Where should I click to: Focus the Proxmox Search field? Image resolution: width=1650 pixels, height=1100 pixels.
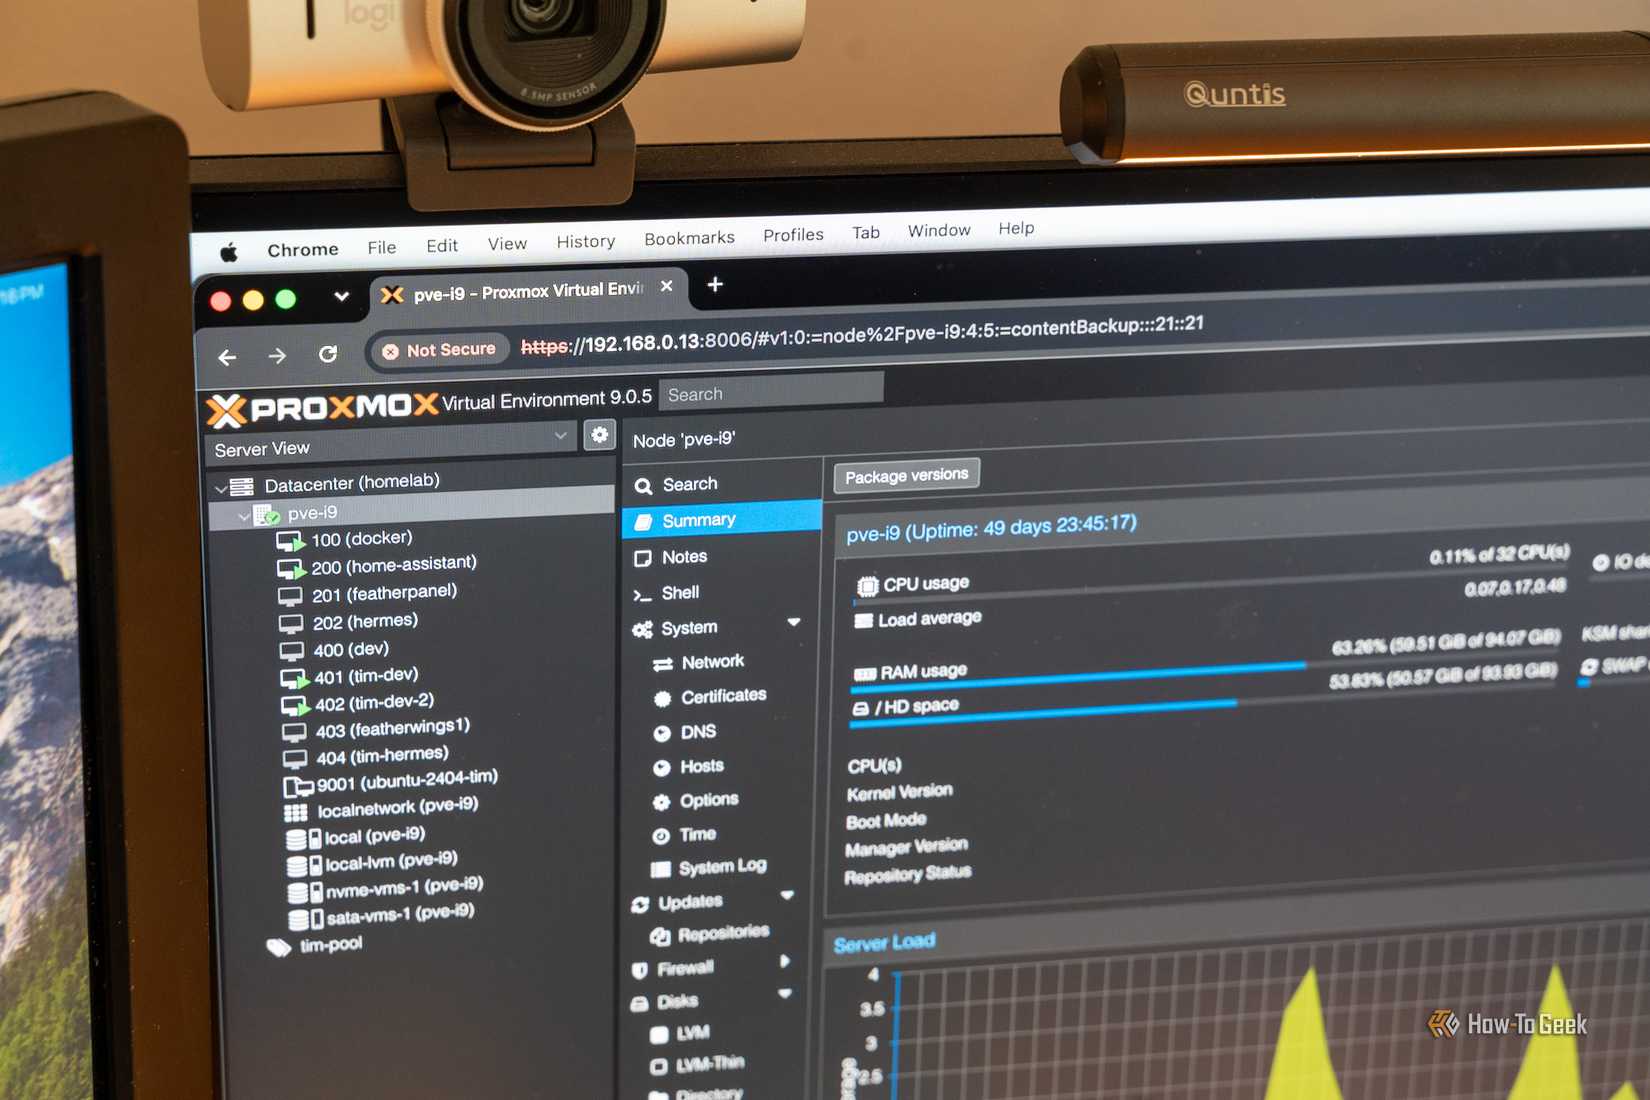771,392
